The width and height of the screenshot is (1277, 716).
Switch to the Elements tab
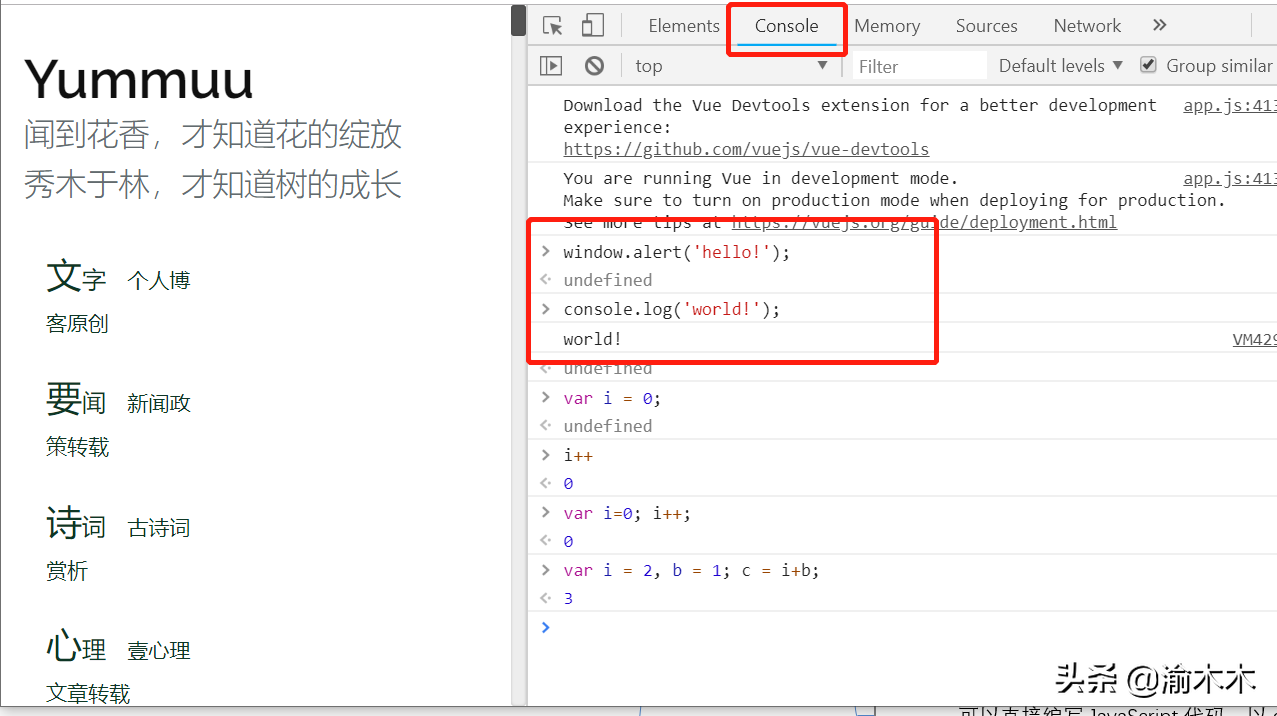[x=684, y=26]
